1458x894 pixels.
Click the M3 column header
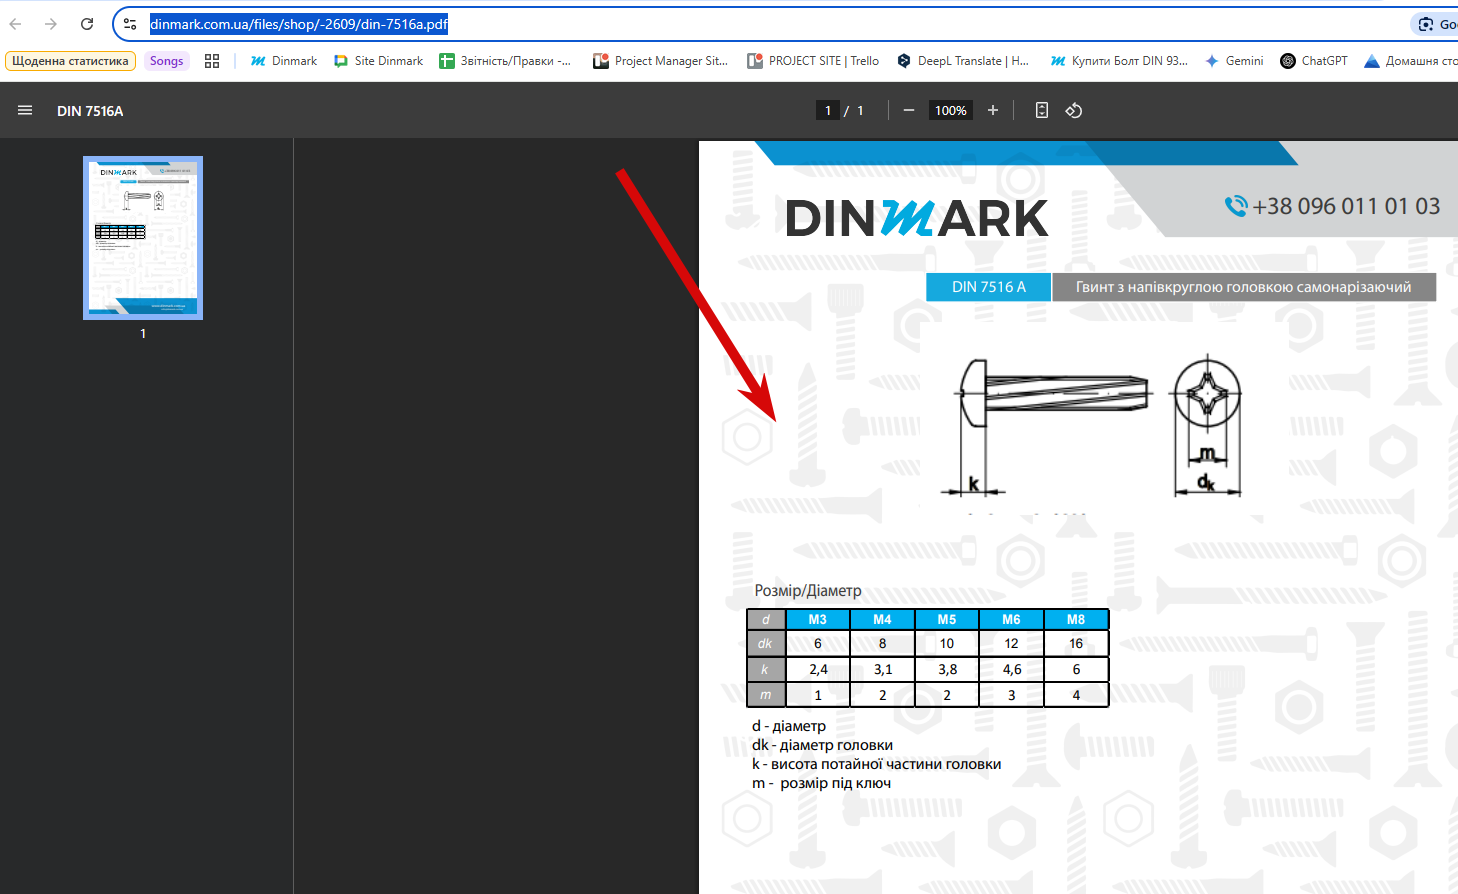(818, 620)
